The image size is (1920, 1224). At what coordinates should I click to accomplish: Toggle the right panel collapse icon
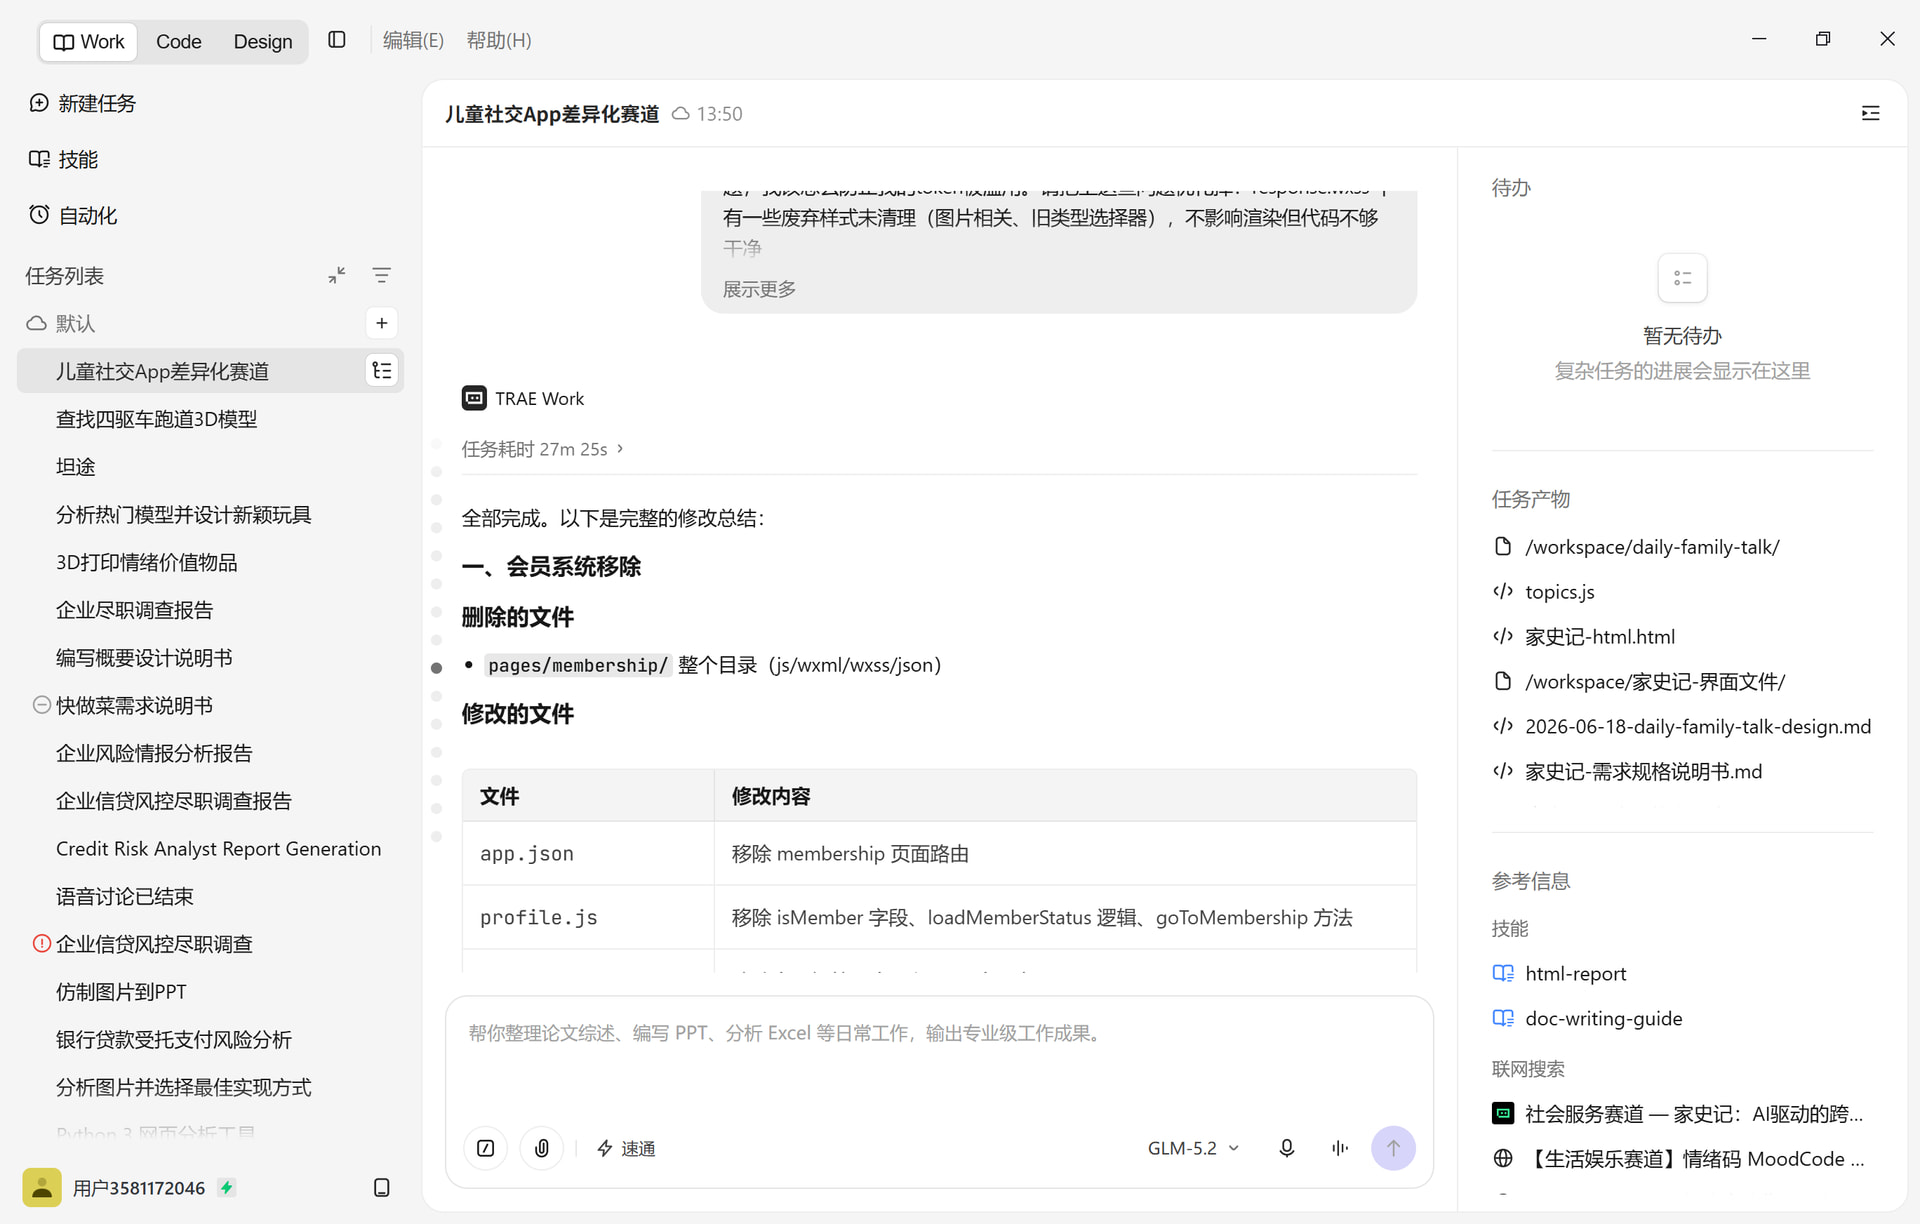click(1871, 114)
